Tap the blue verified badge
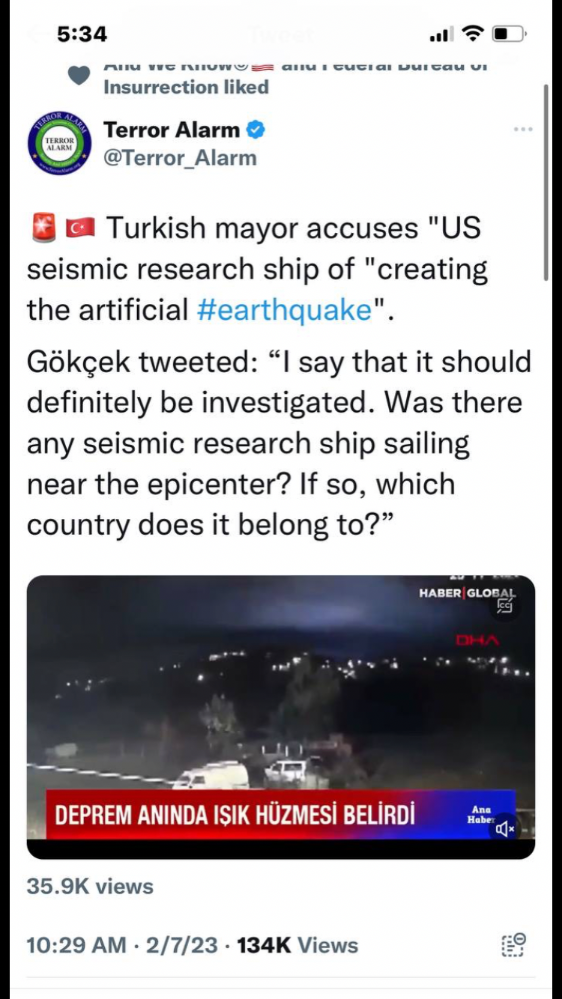562x999 pixels. click(x=256, y=130)
